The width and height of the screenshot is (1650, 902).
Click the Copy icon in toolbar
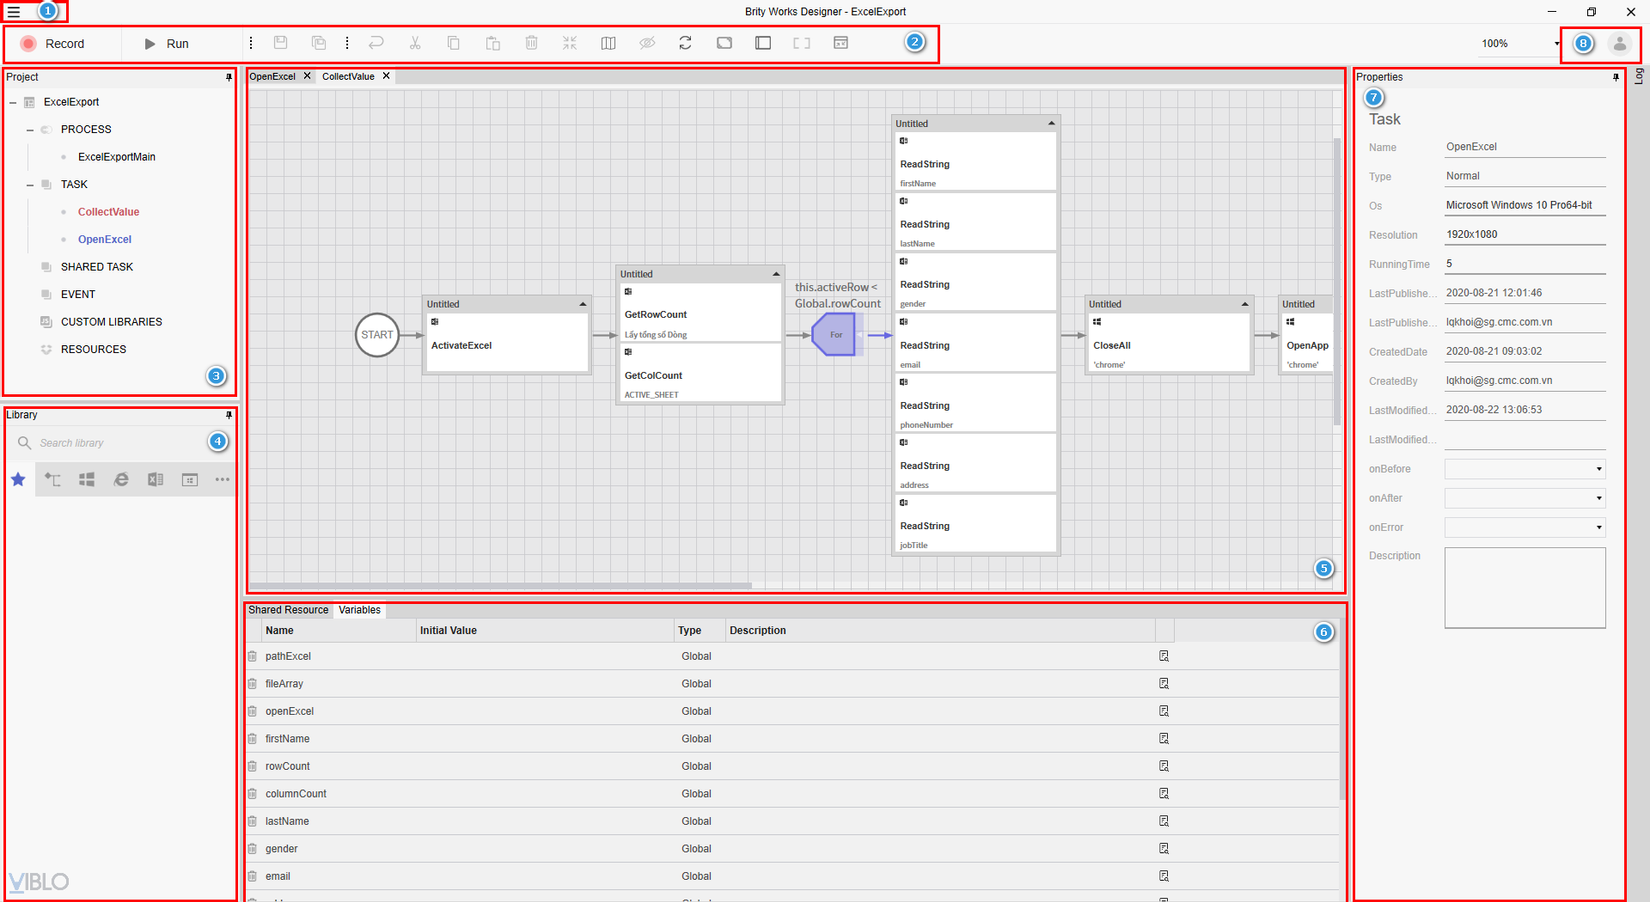[x=454, y=43]
